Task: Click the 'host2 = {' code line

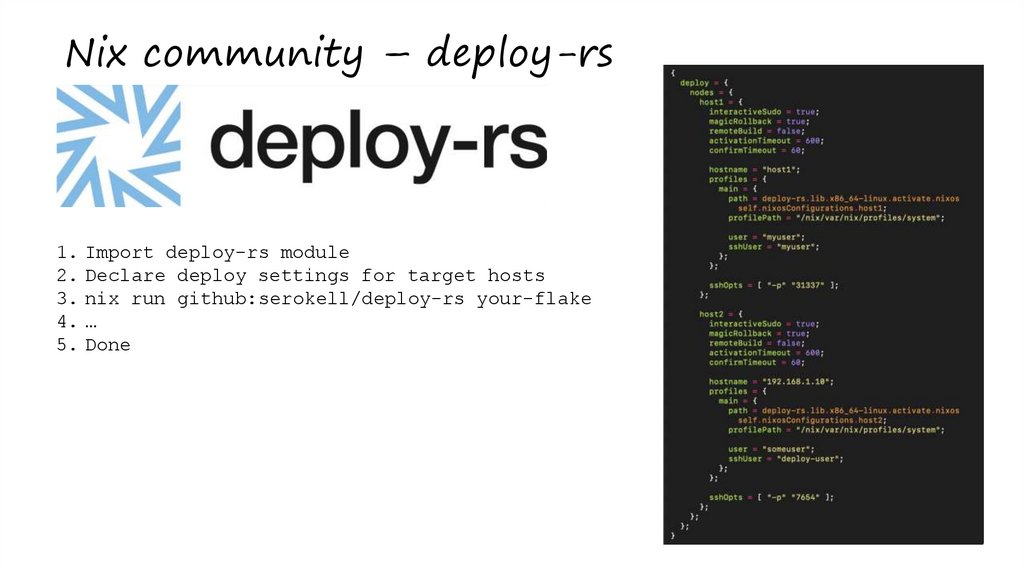Action: point(721,314)
